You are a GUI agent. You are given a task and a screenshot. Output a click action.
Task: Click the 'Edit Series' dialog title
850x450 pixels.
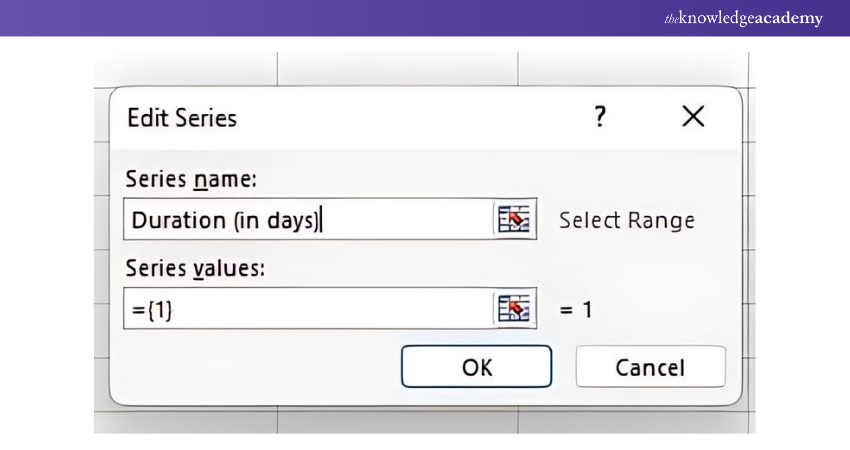point(182,118)
